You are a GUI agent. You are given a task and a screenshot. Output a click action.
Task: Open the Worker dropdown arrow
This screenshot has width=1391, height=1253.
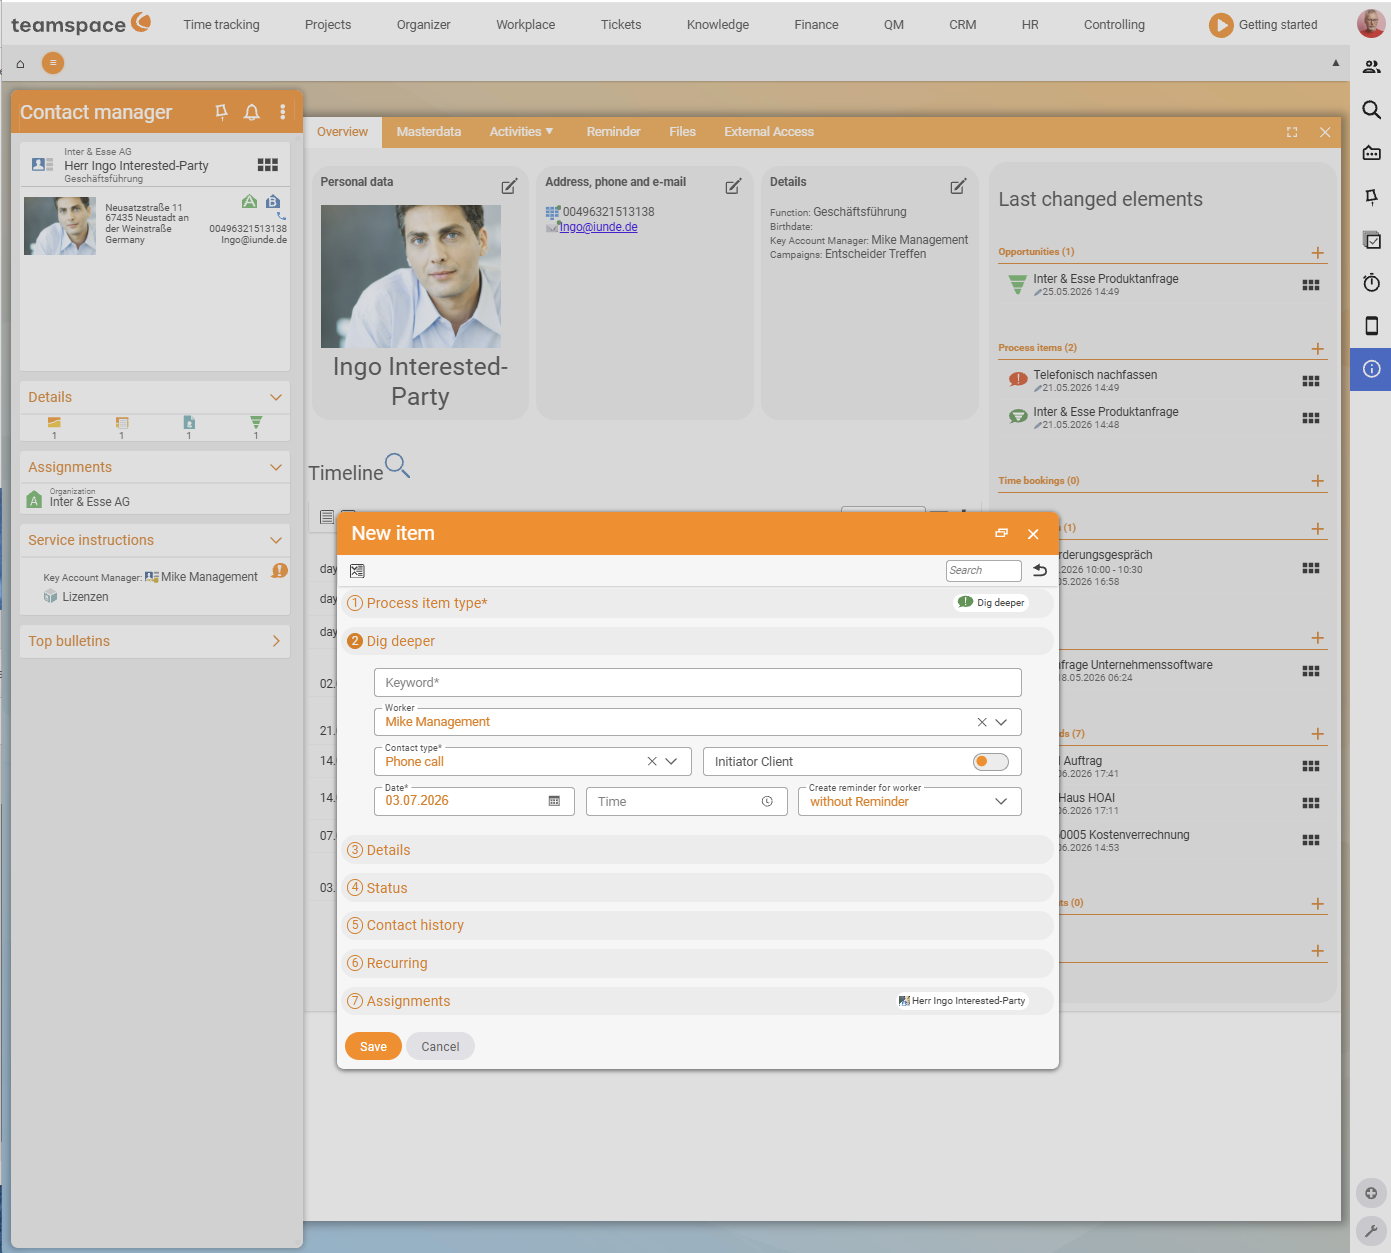pos(1001,722)
